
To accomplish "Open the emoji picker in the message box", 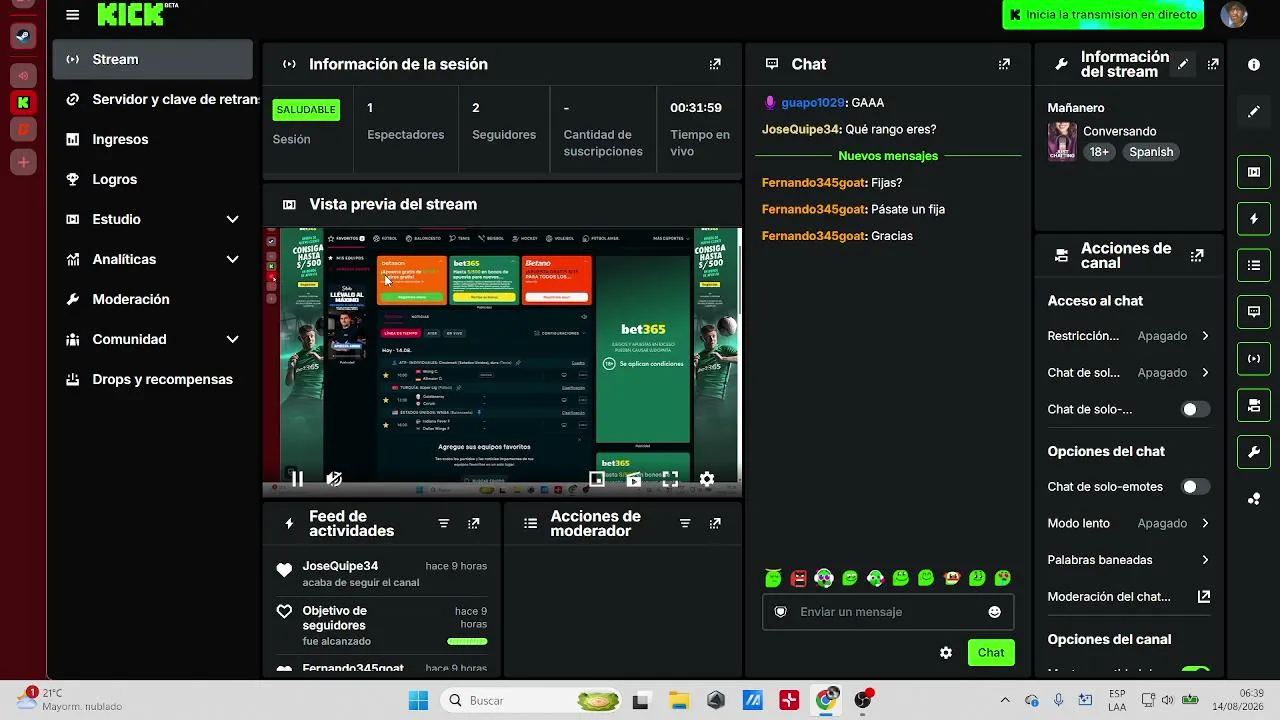I will pos(994,612).
